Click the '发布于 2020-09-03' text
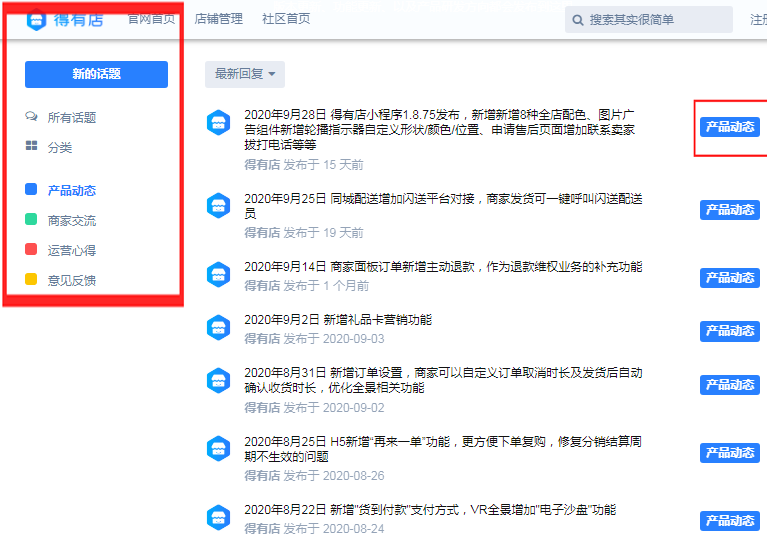This screenshot has height=550, width=767. (334, 339)
